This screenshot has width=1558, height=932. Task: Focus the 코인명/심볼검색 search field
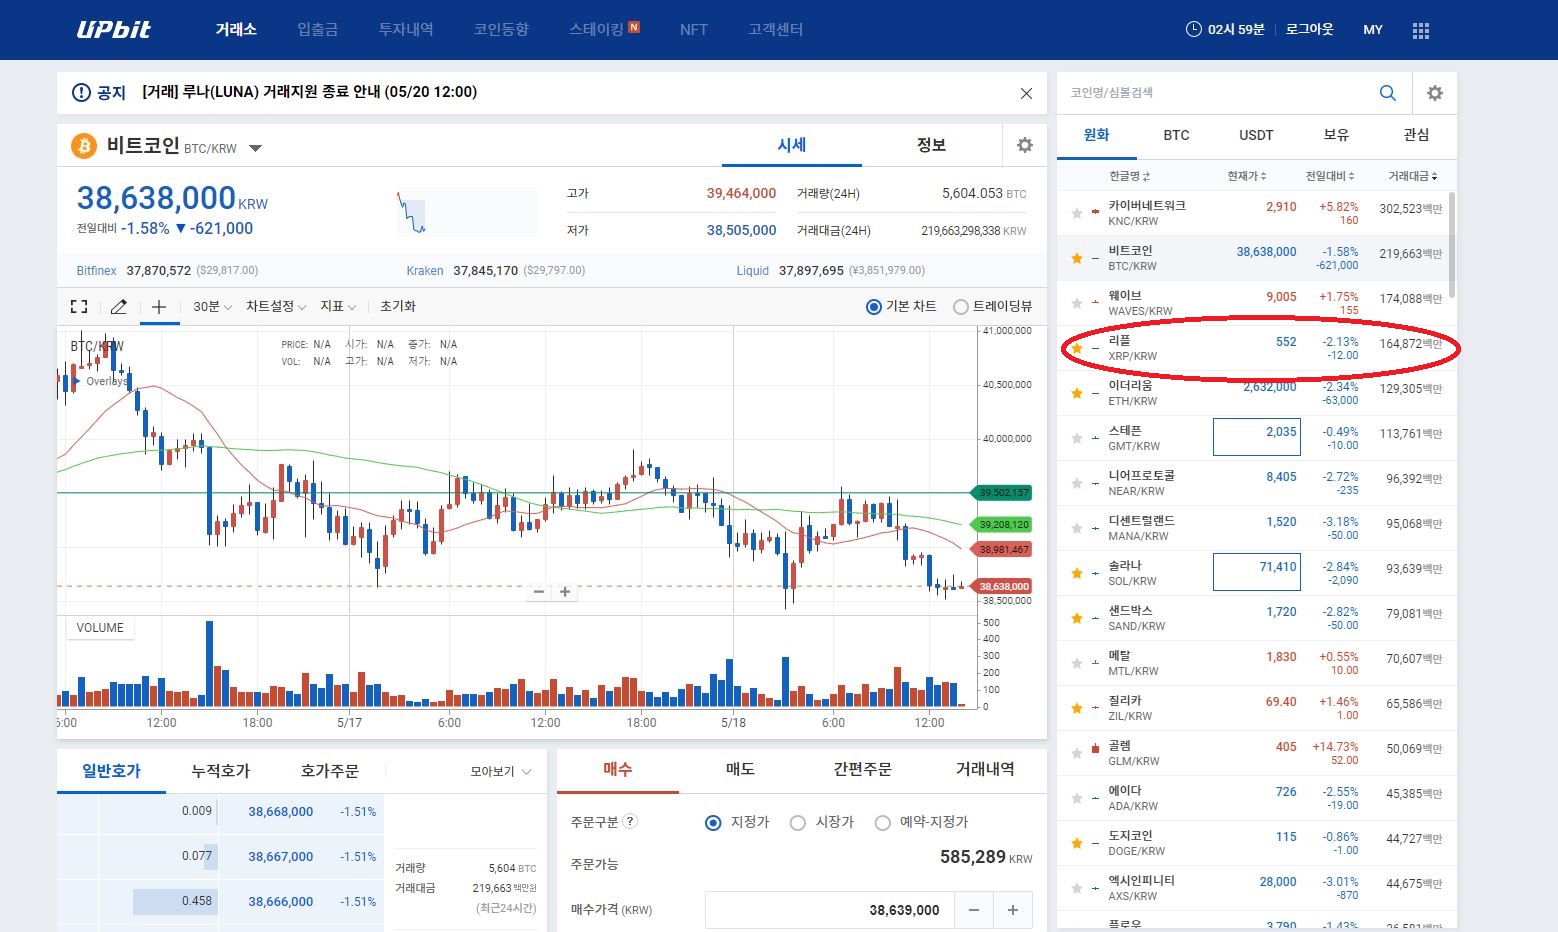[x=1215, y=93]
